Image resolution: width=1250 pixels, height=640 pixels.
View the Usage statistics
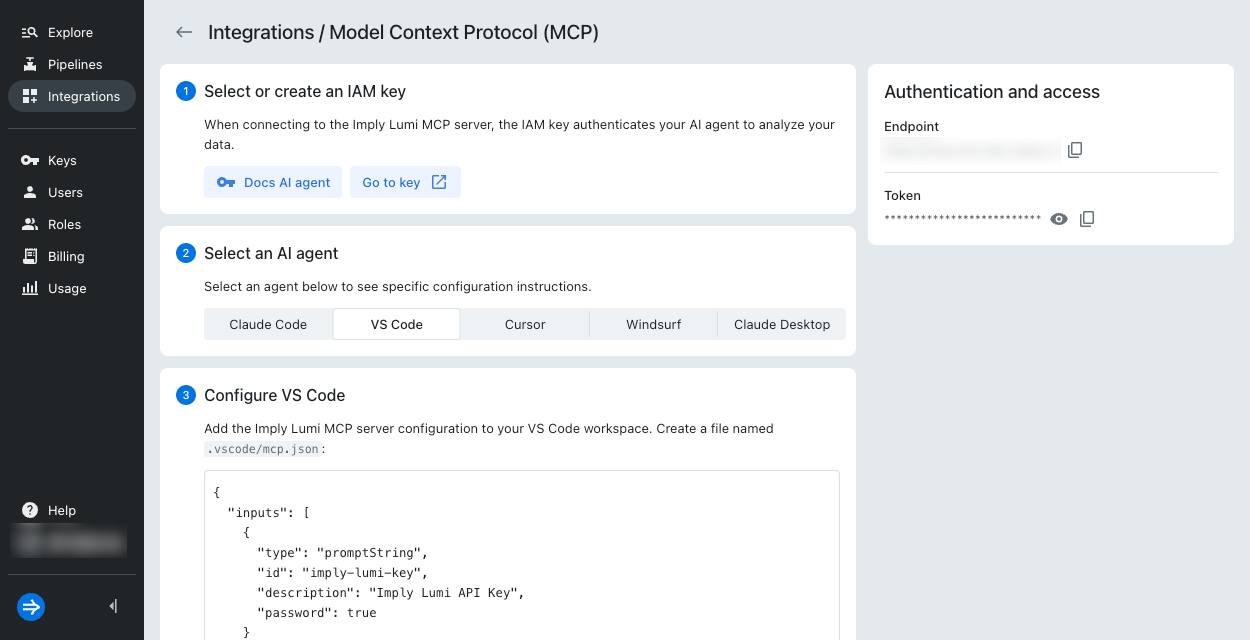[67, 288]
